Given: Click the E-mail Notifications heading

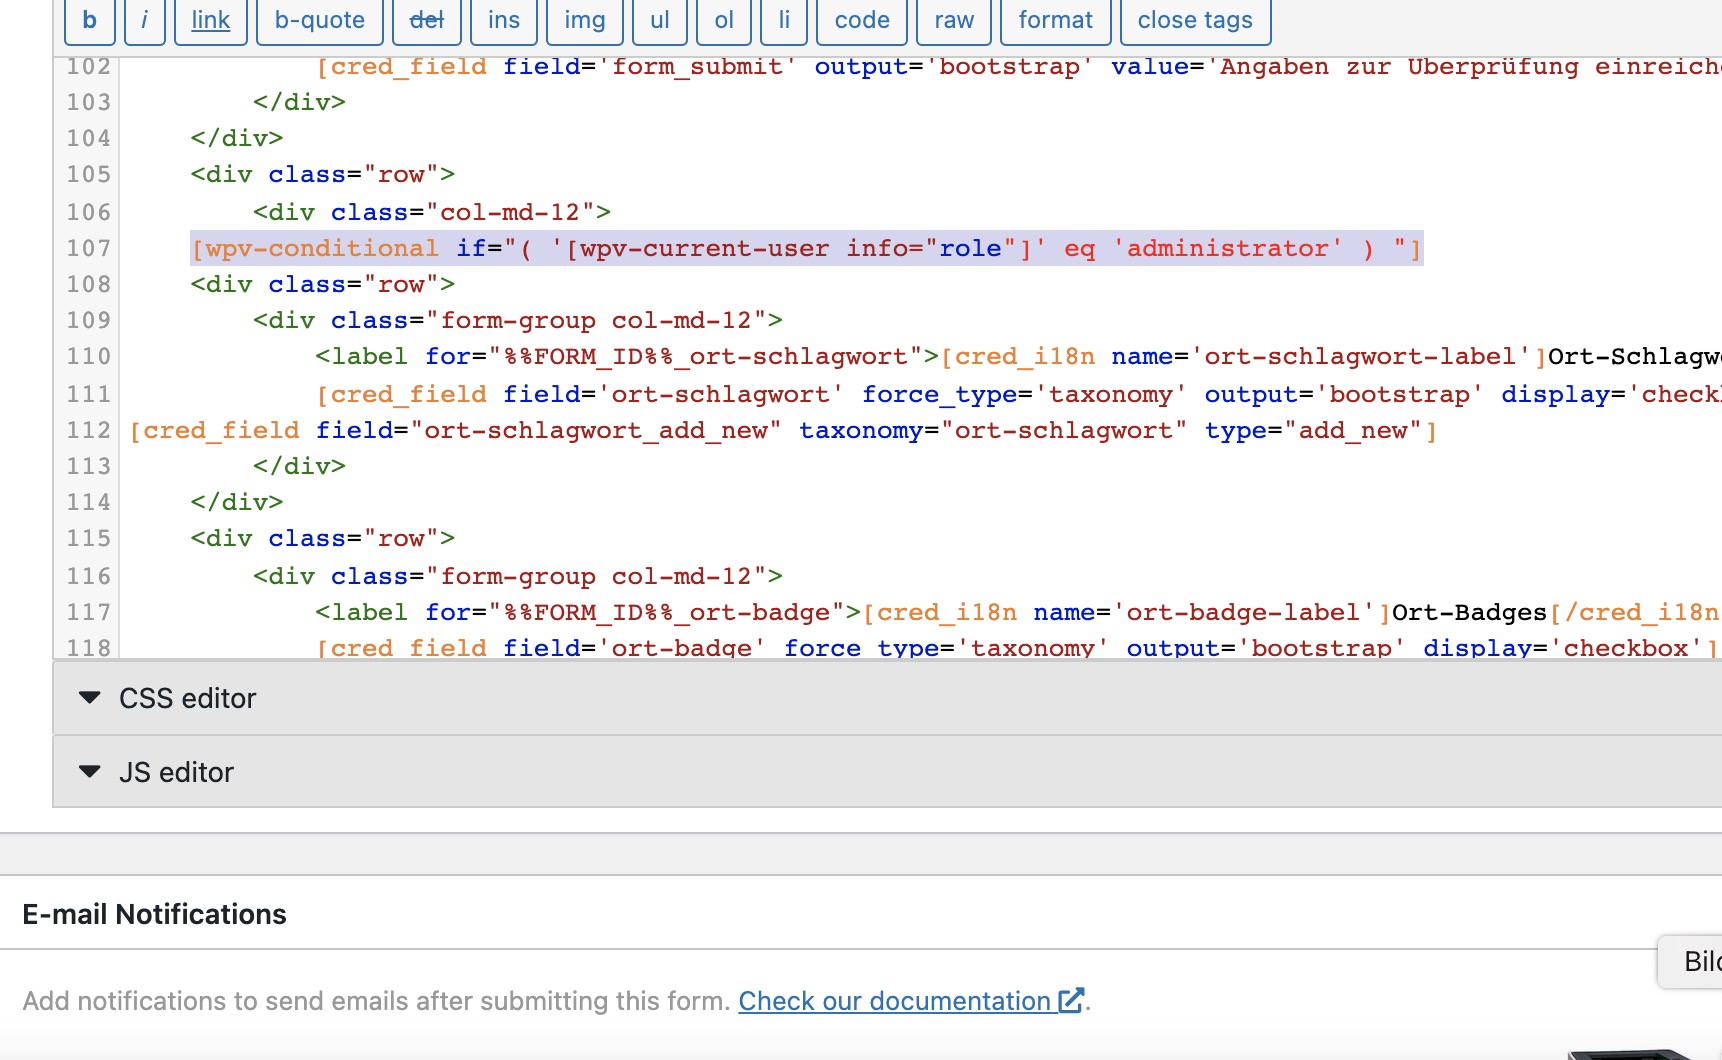Looking at the screenshot, I should pyautogui.click(x=154, y=914).
